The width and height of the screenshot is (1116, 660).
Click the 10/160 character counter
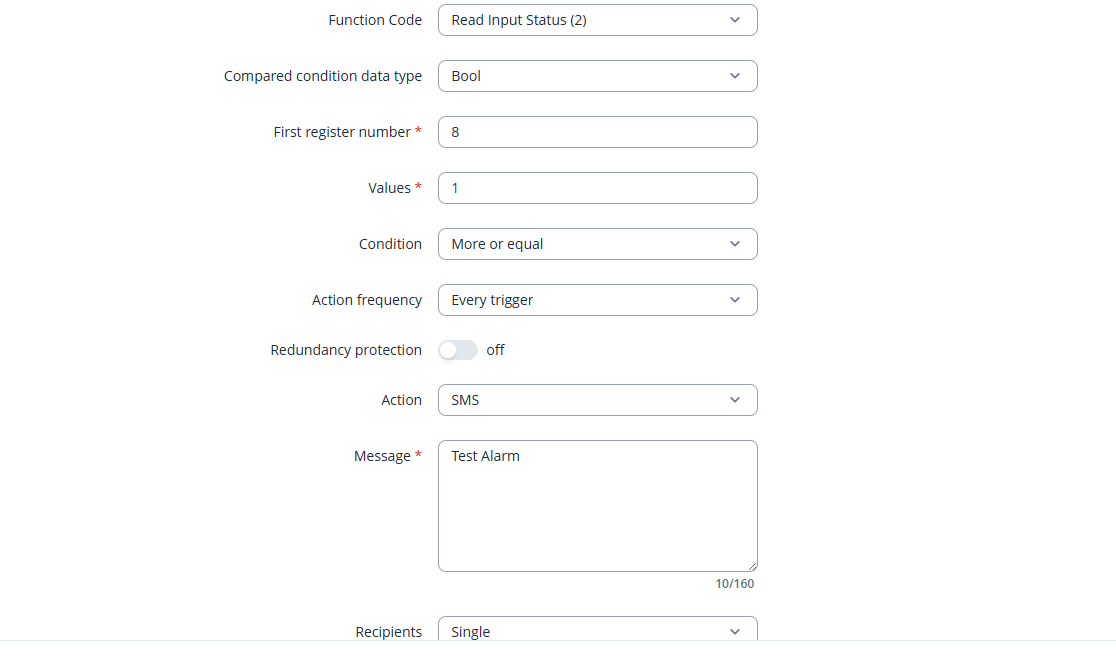click(734, 583)
